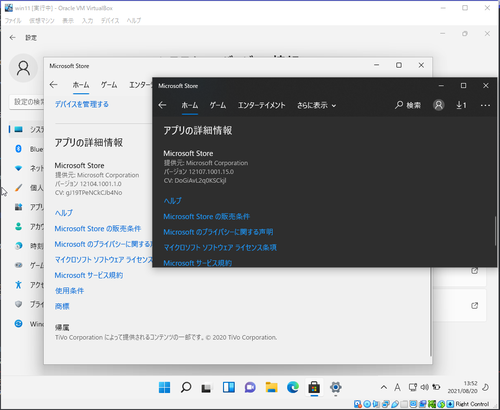Viewport: 500px width, 410px height.
Task: Open privacy statement link in dark Store
Action: click(218, 232)
